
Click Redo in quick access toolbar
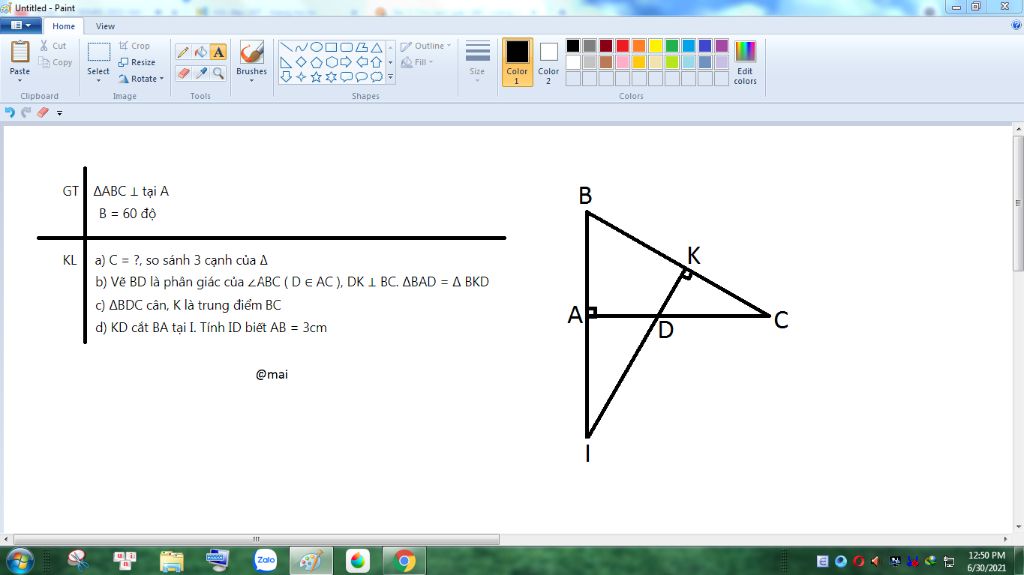(26, 112)
